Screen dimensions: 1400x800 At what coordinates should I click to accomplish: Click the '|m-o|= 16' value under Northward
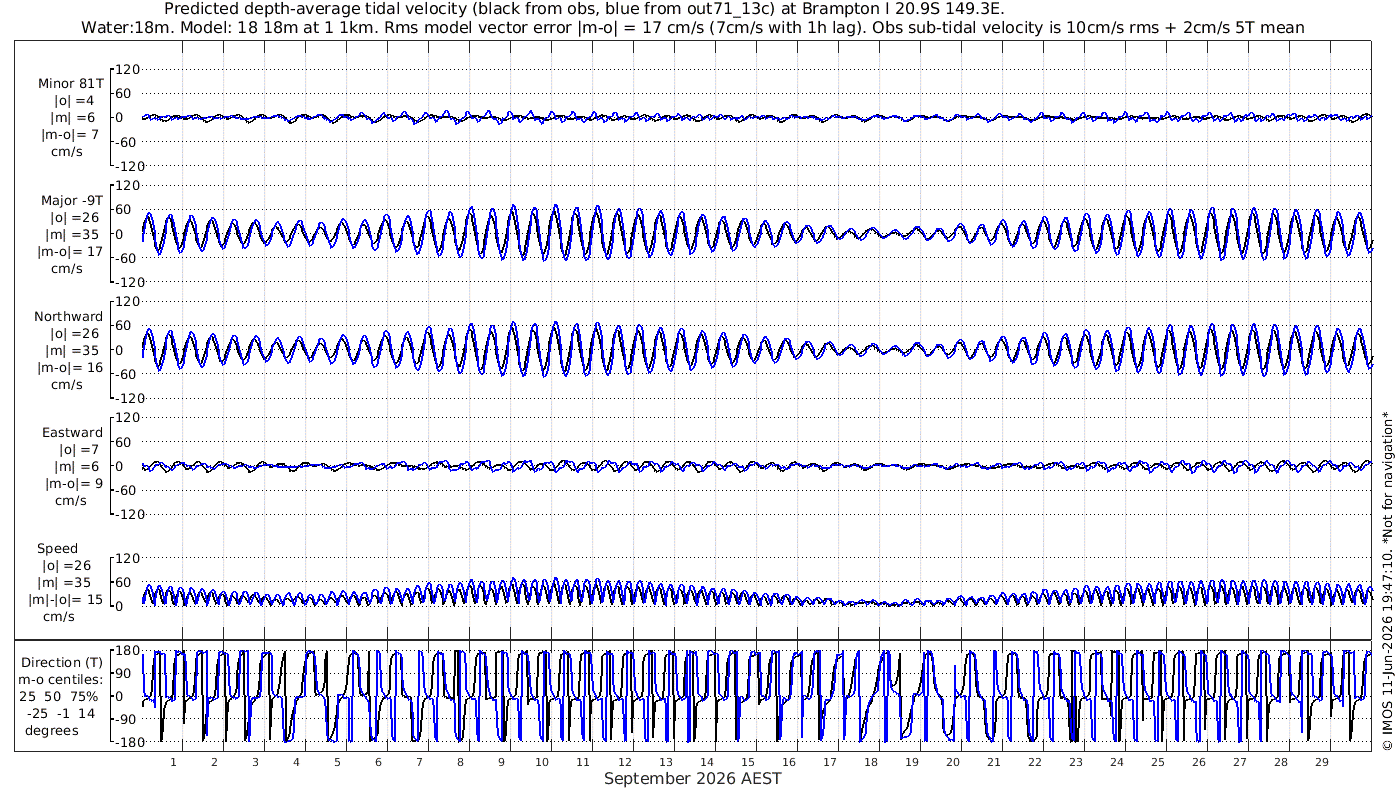click(70, 367)
